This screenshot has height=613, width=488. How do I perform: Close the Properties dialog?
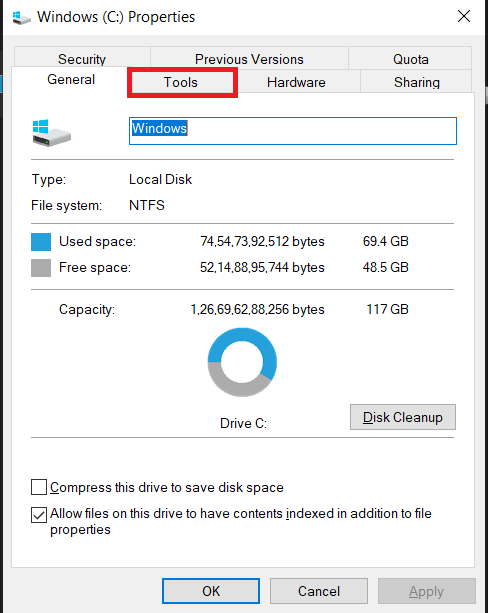[464, 16]
